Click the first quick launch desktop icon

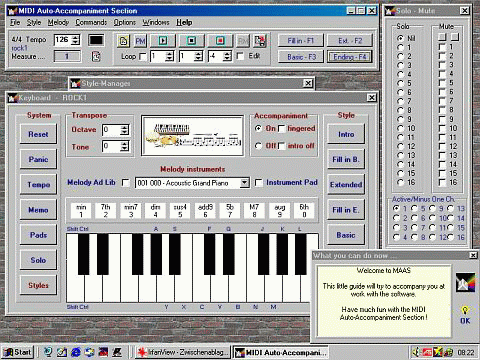pos(48,352)
